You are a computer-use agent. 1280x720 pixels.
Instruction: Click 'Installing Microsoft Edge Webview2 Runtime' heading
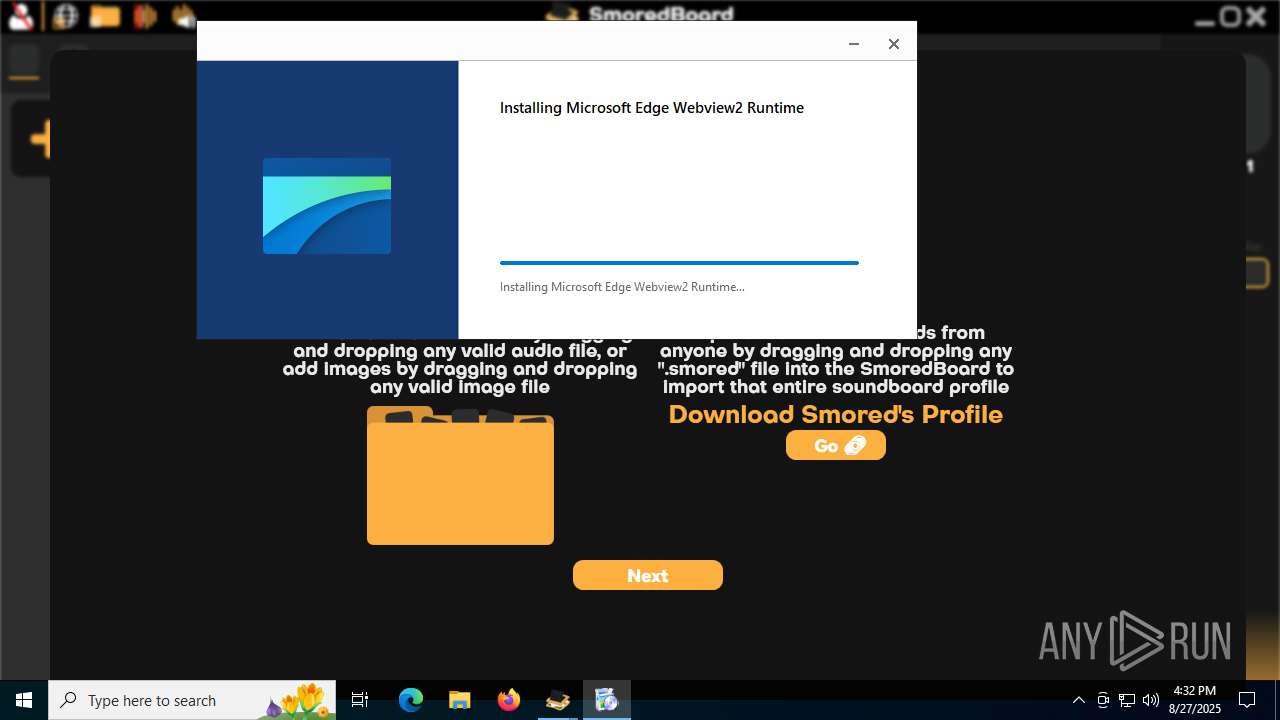(652, 108)
